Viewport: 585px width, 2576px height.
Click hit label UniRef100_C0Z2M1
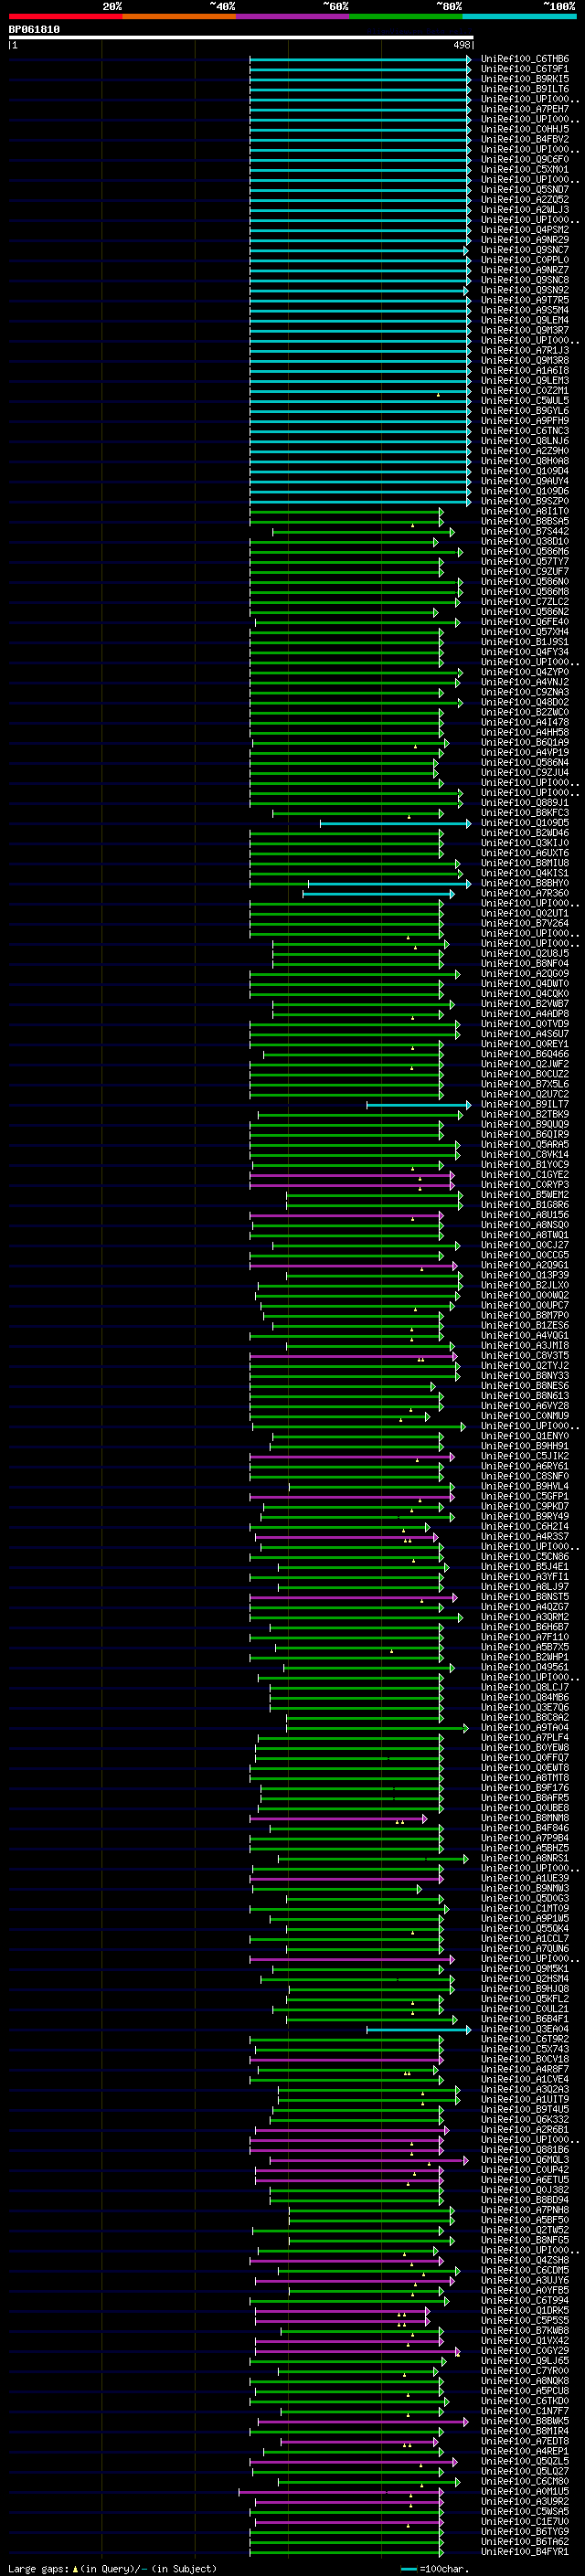tap(525, 391)
